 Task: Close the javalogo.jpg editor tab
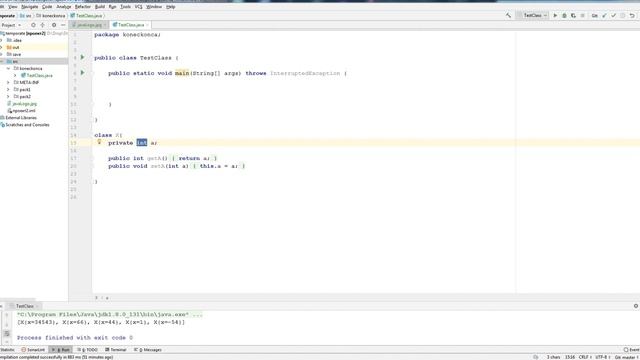click(105, 25)
